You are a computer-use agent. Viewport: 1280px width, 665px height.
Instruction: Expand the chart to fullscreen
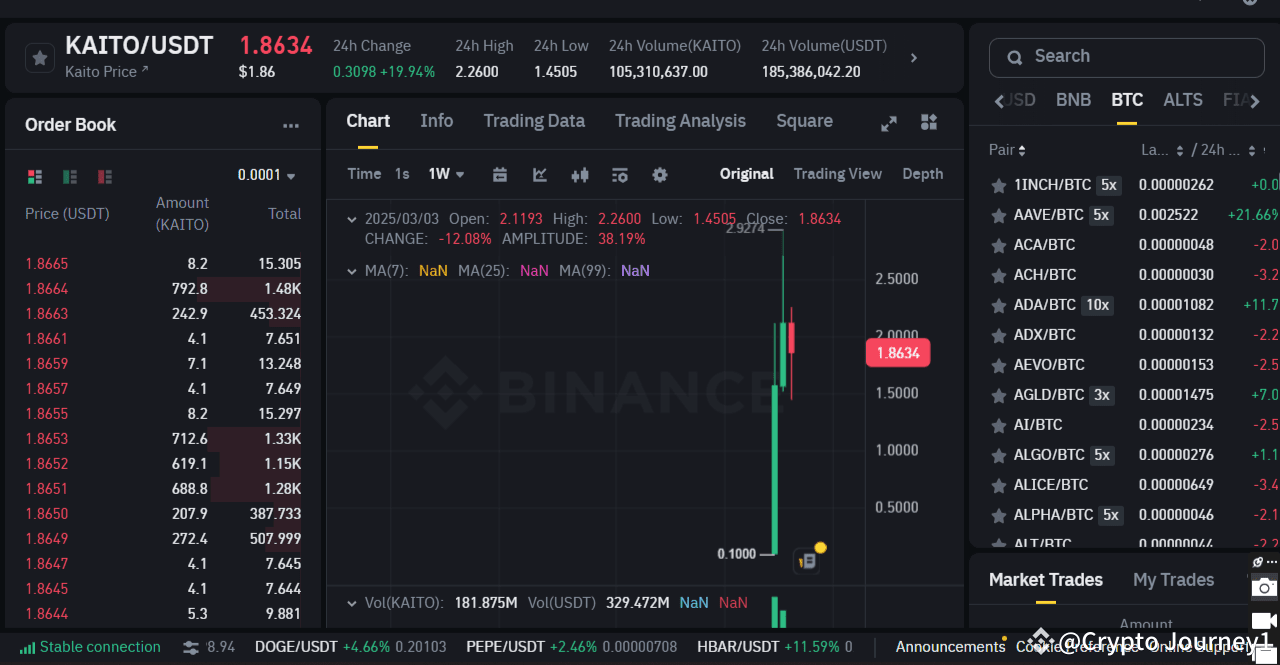[x=888, y=123]
